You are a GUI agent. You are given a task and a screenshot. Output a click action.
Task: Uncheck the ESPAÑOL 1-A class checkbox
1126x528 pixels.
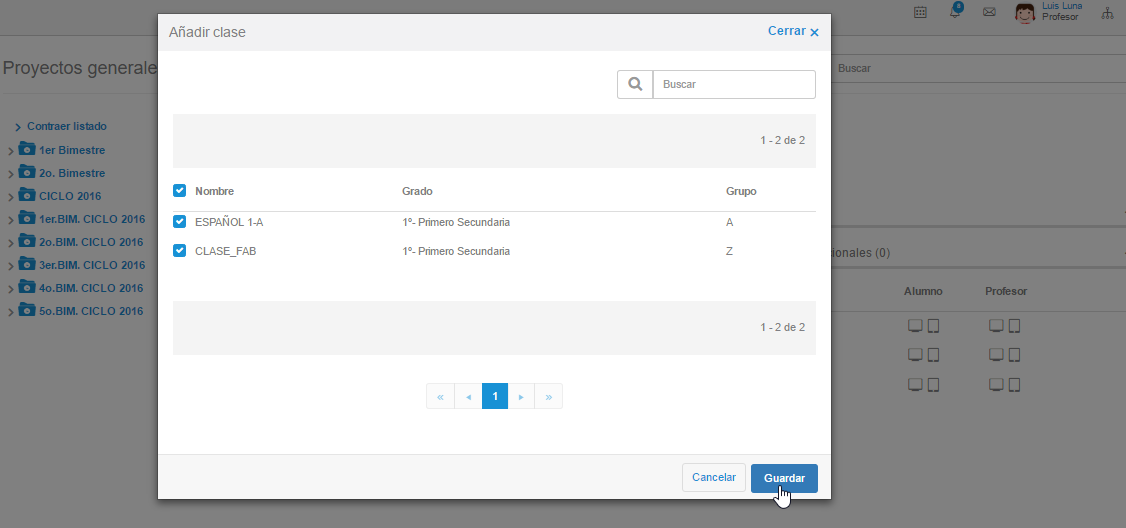(180, 222)
